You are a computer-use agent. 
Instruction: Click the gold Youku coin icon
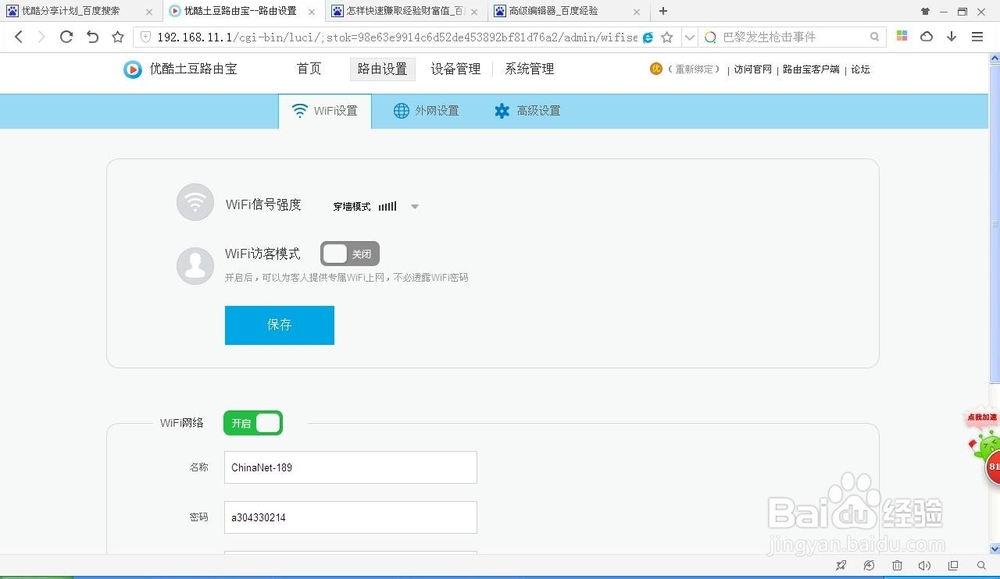(x=656, y=68)
